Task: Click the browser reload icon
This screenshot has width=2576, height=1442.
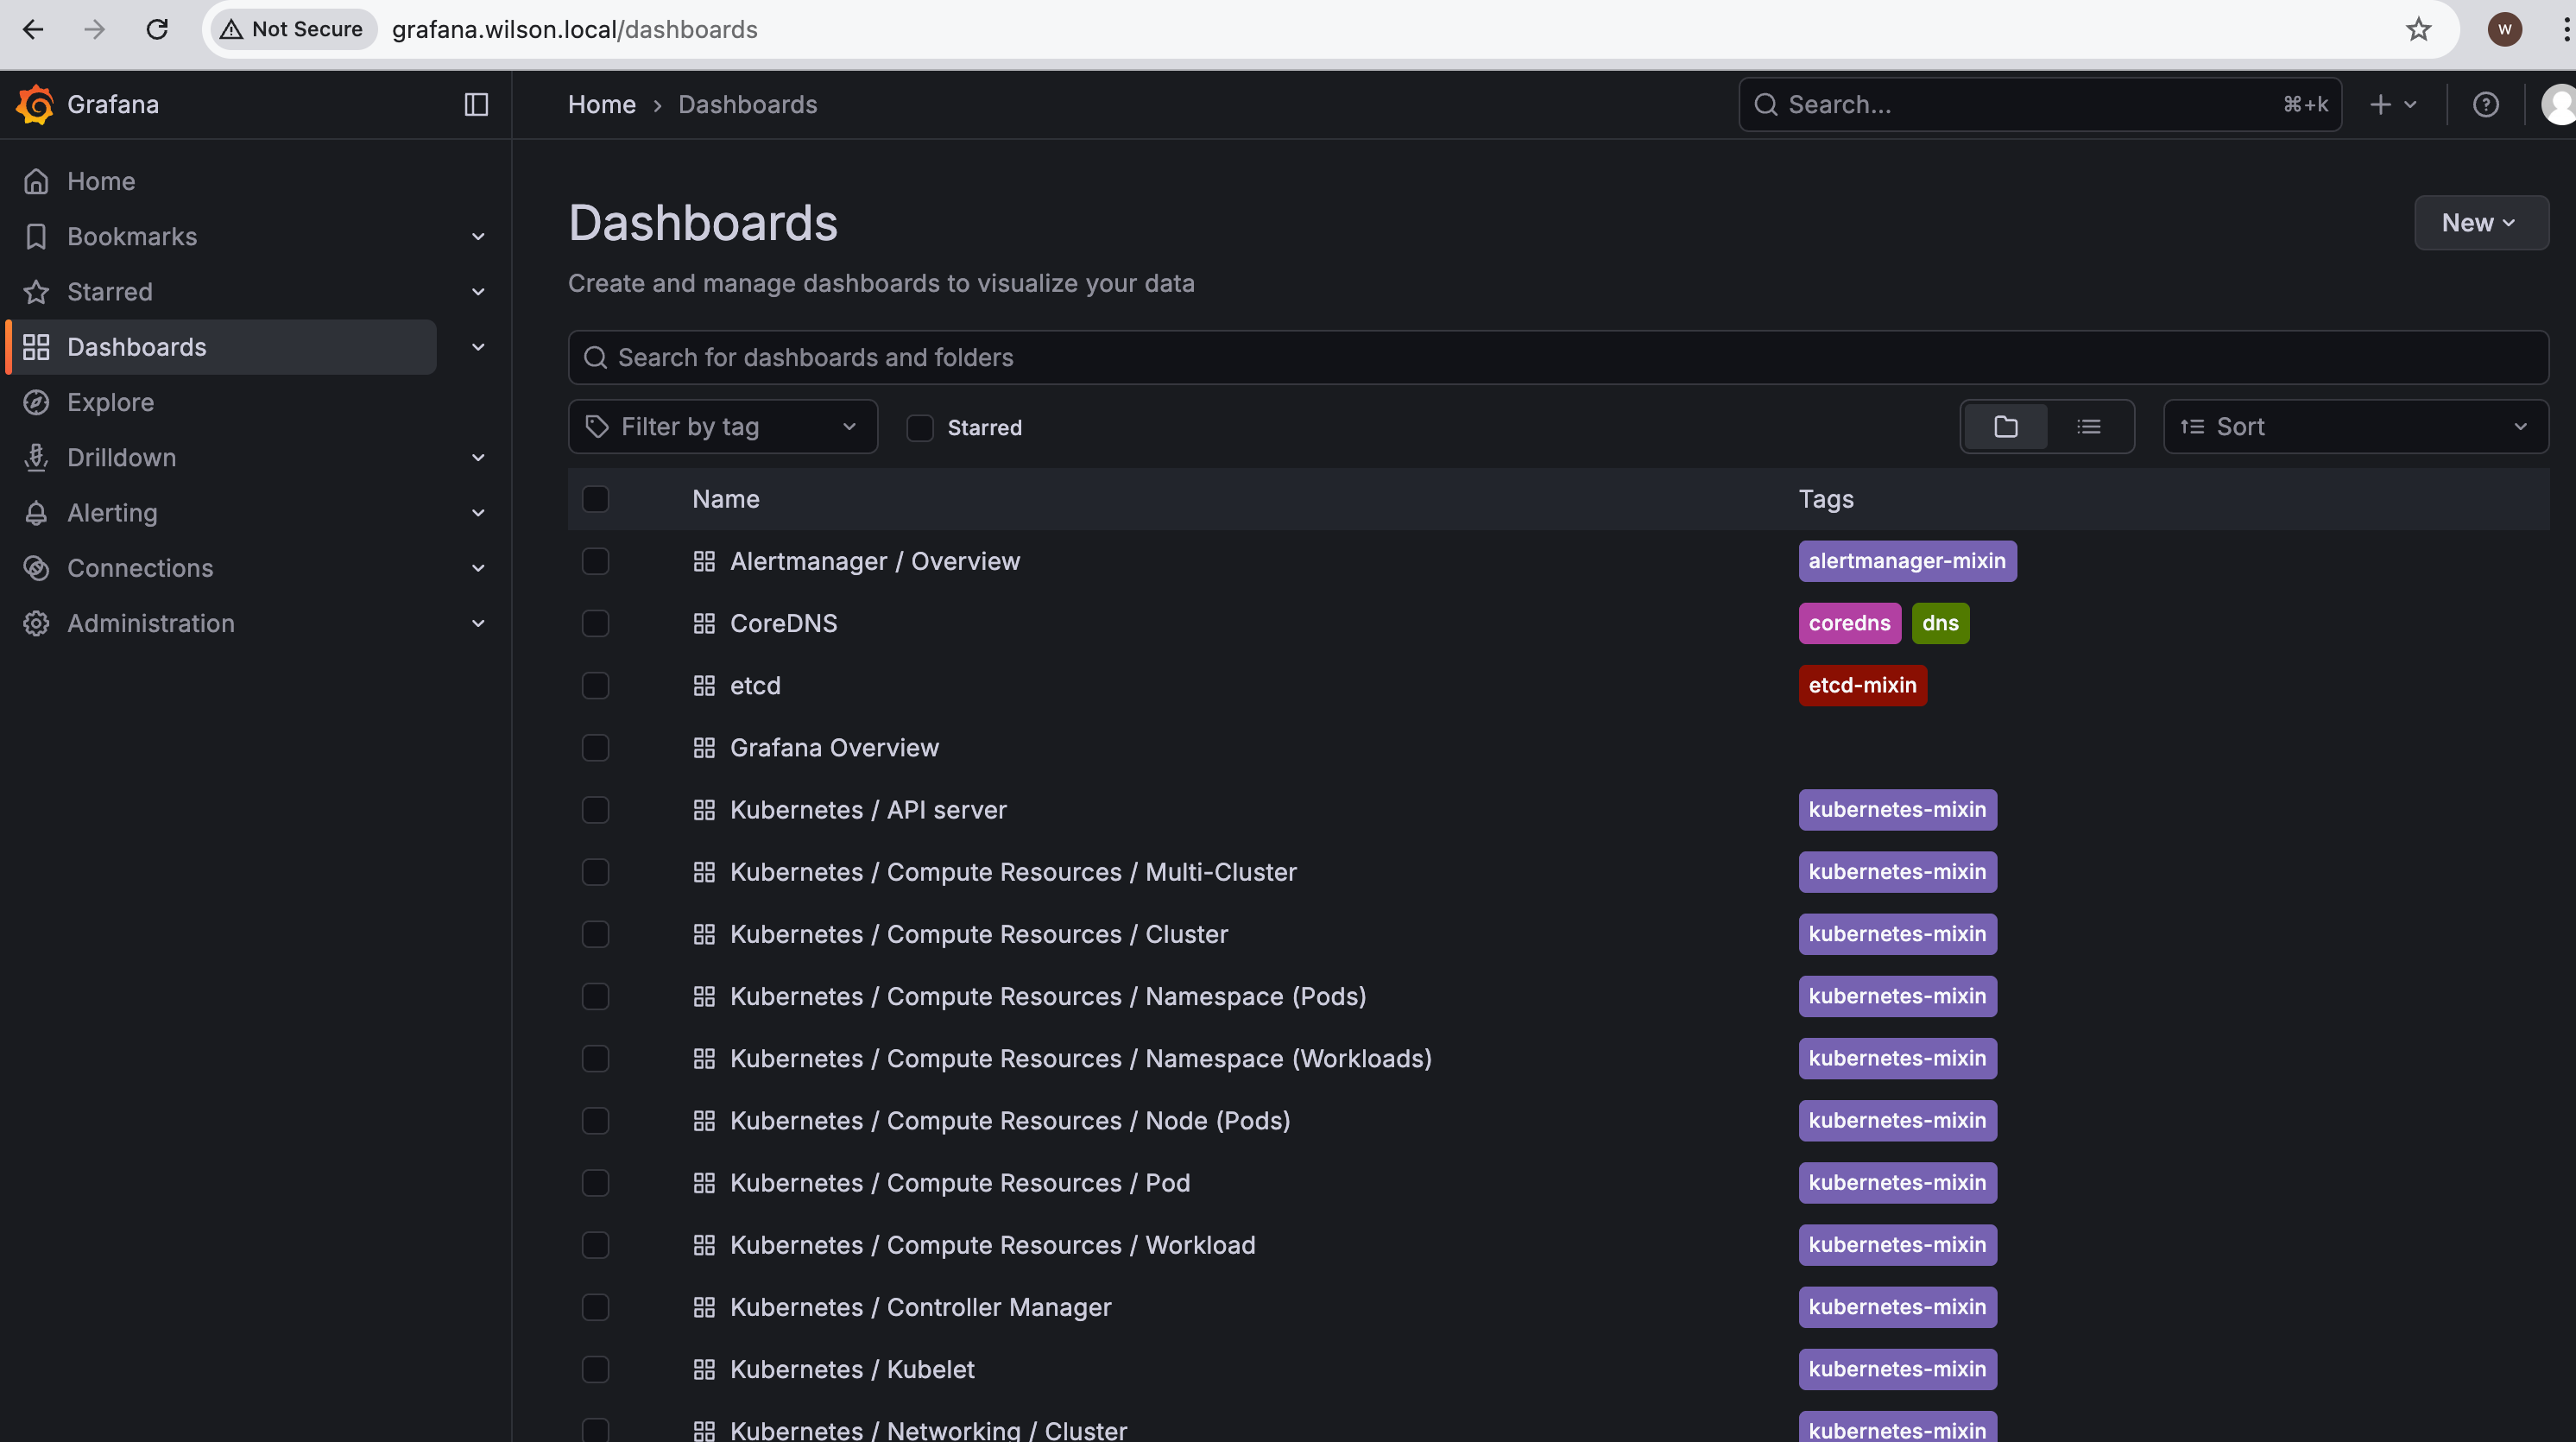Action: click(157, 29)
